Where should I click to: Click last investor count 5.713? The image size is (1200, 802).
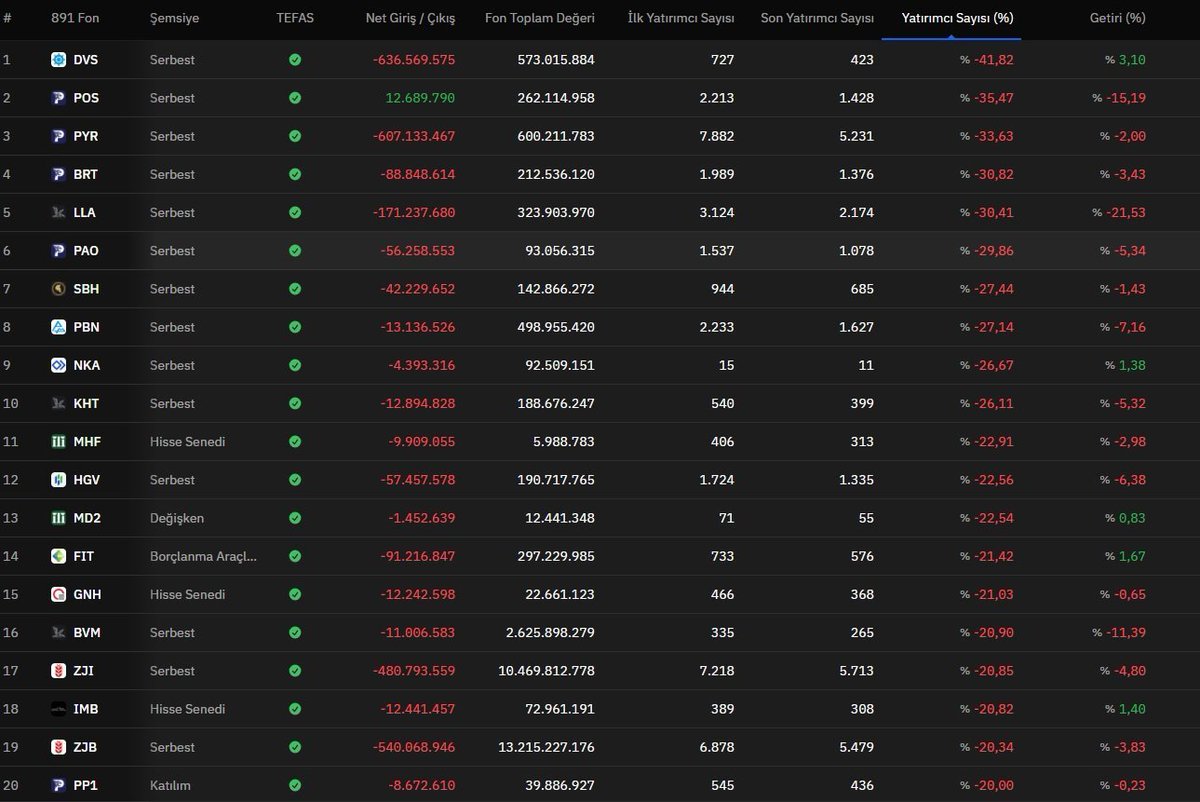click(x=856, y=671)
